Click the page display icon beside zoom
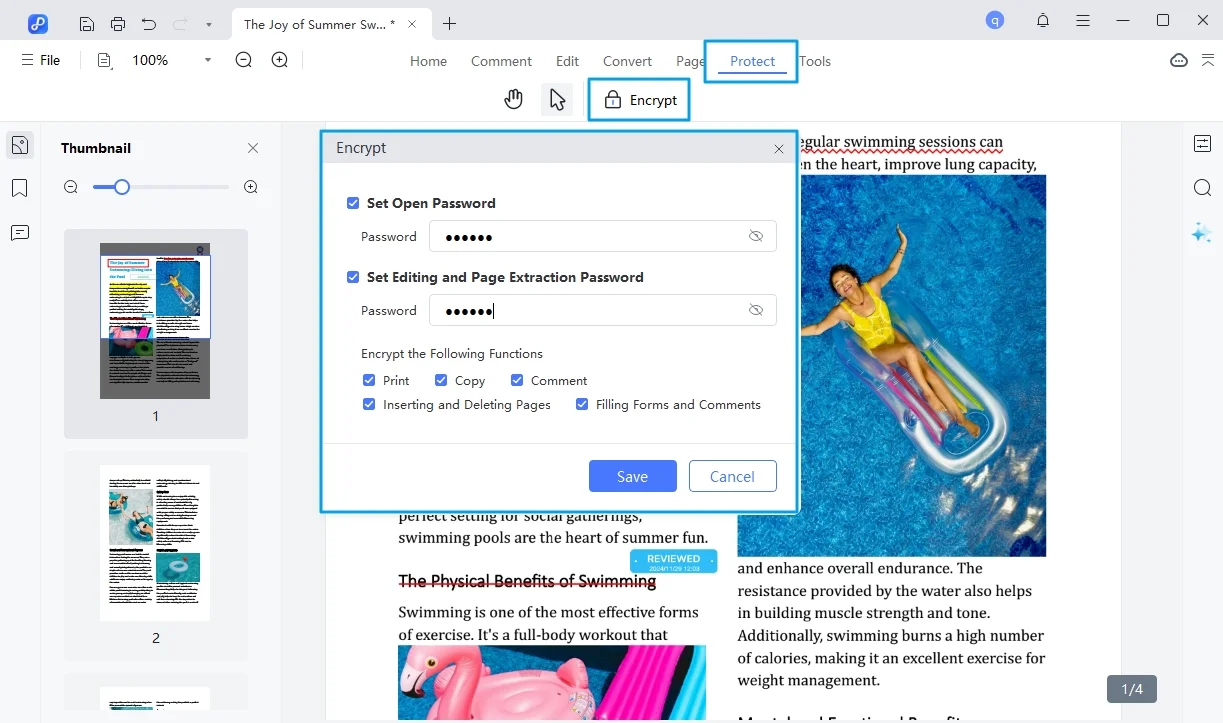 tap(105, 60)
